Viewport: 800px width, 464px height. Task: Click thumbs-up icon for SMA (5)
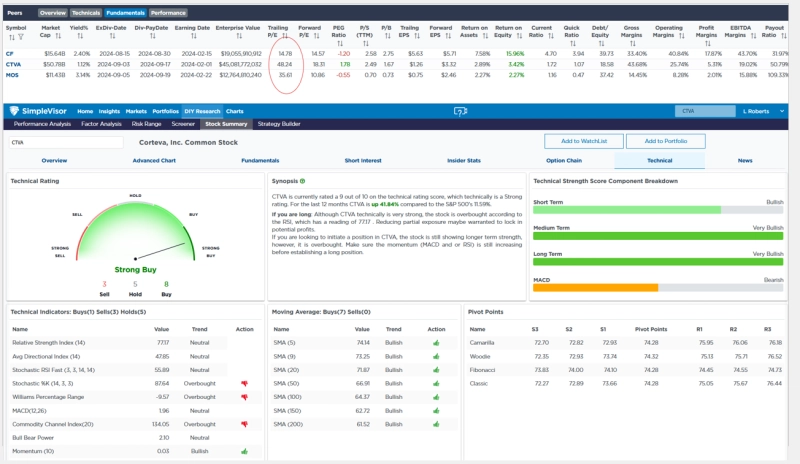click(x=436, y=342)
